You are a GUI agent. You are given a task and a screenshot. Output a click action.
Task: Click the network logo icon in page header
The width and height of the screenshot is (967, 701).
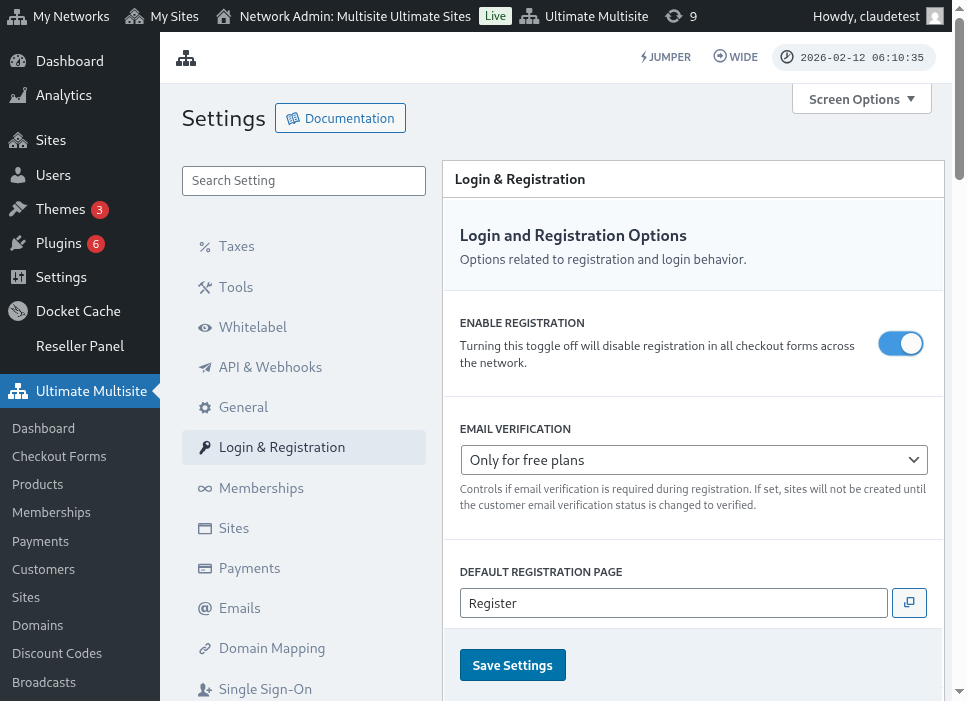click(x=186, y=59)
